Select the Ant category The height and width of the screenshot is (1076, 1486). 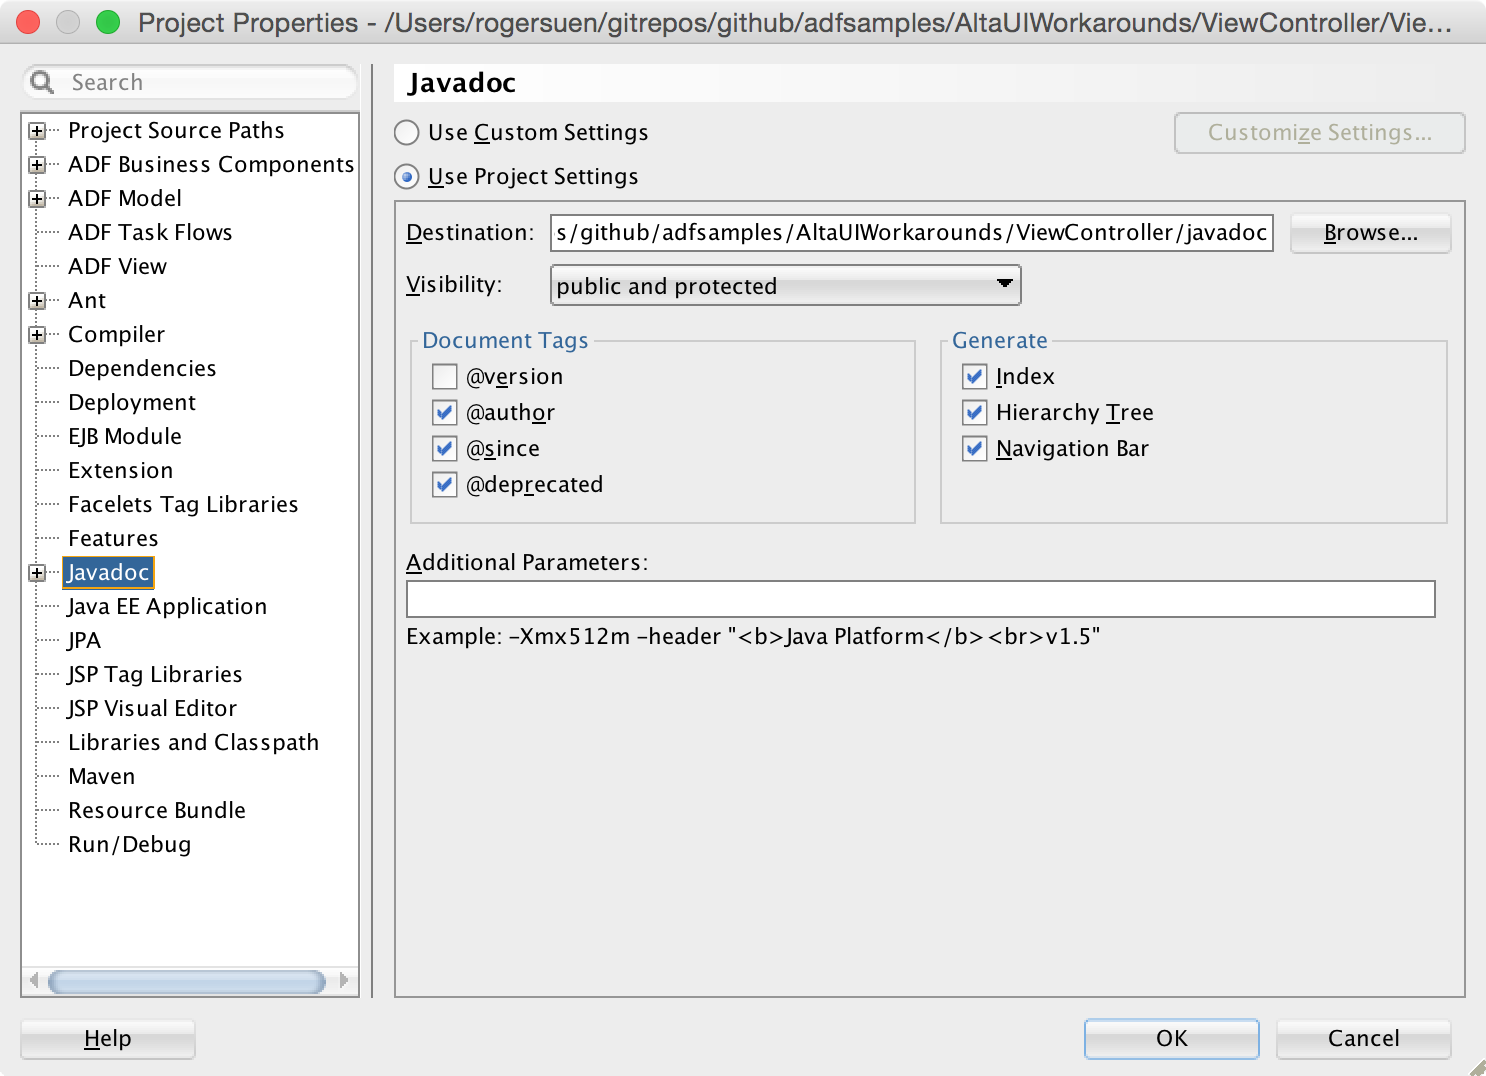[x=87, y=301]
